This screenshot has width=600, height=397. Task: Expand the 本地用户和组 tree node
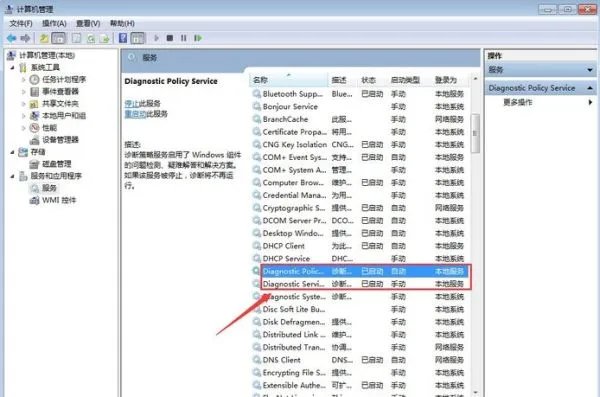[24, 116]
